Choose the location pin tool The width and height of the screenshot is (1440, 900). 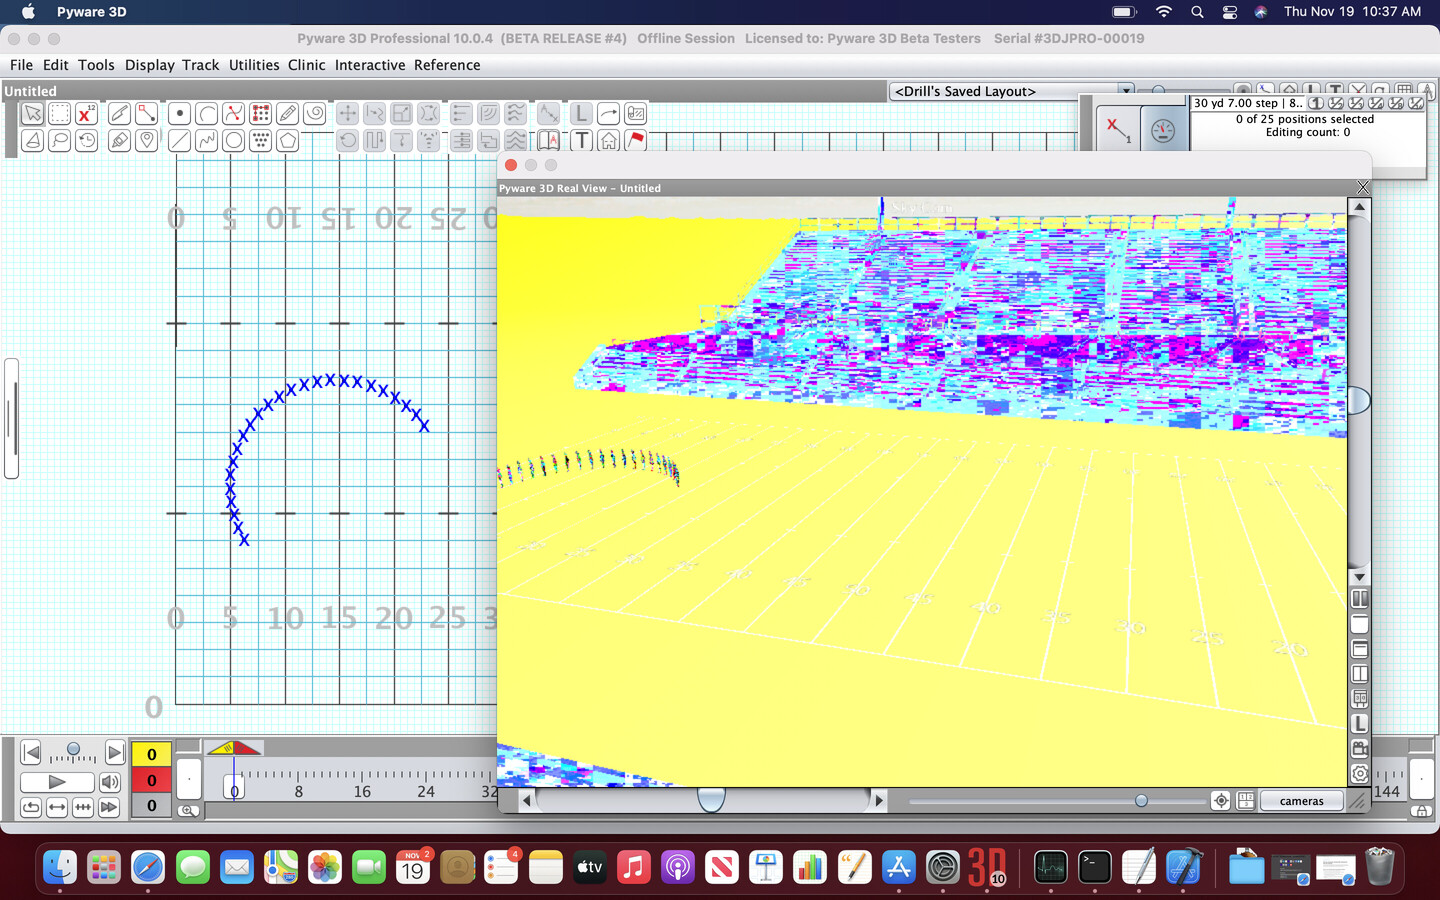[x=146, y=140]
